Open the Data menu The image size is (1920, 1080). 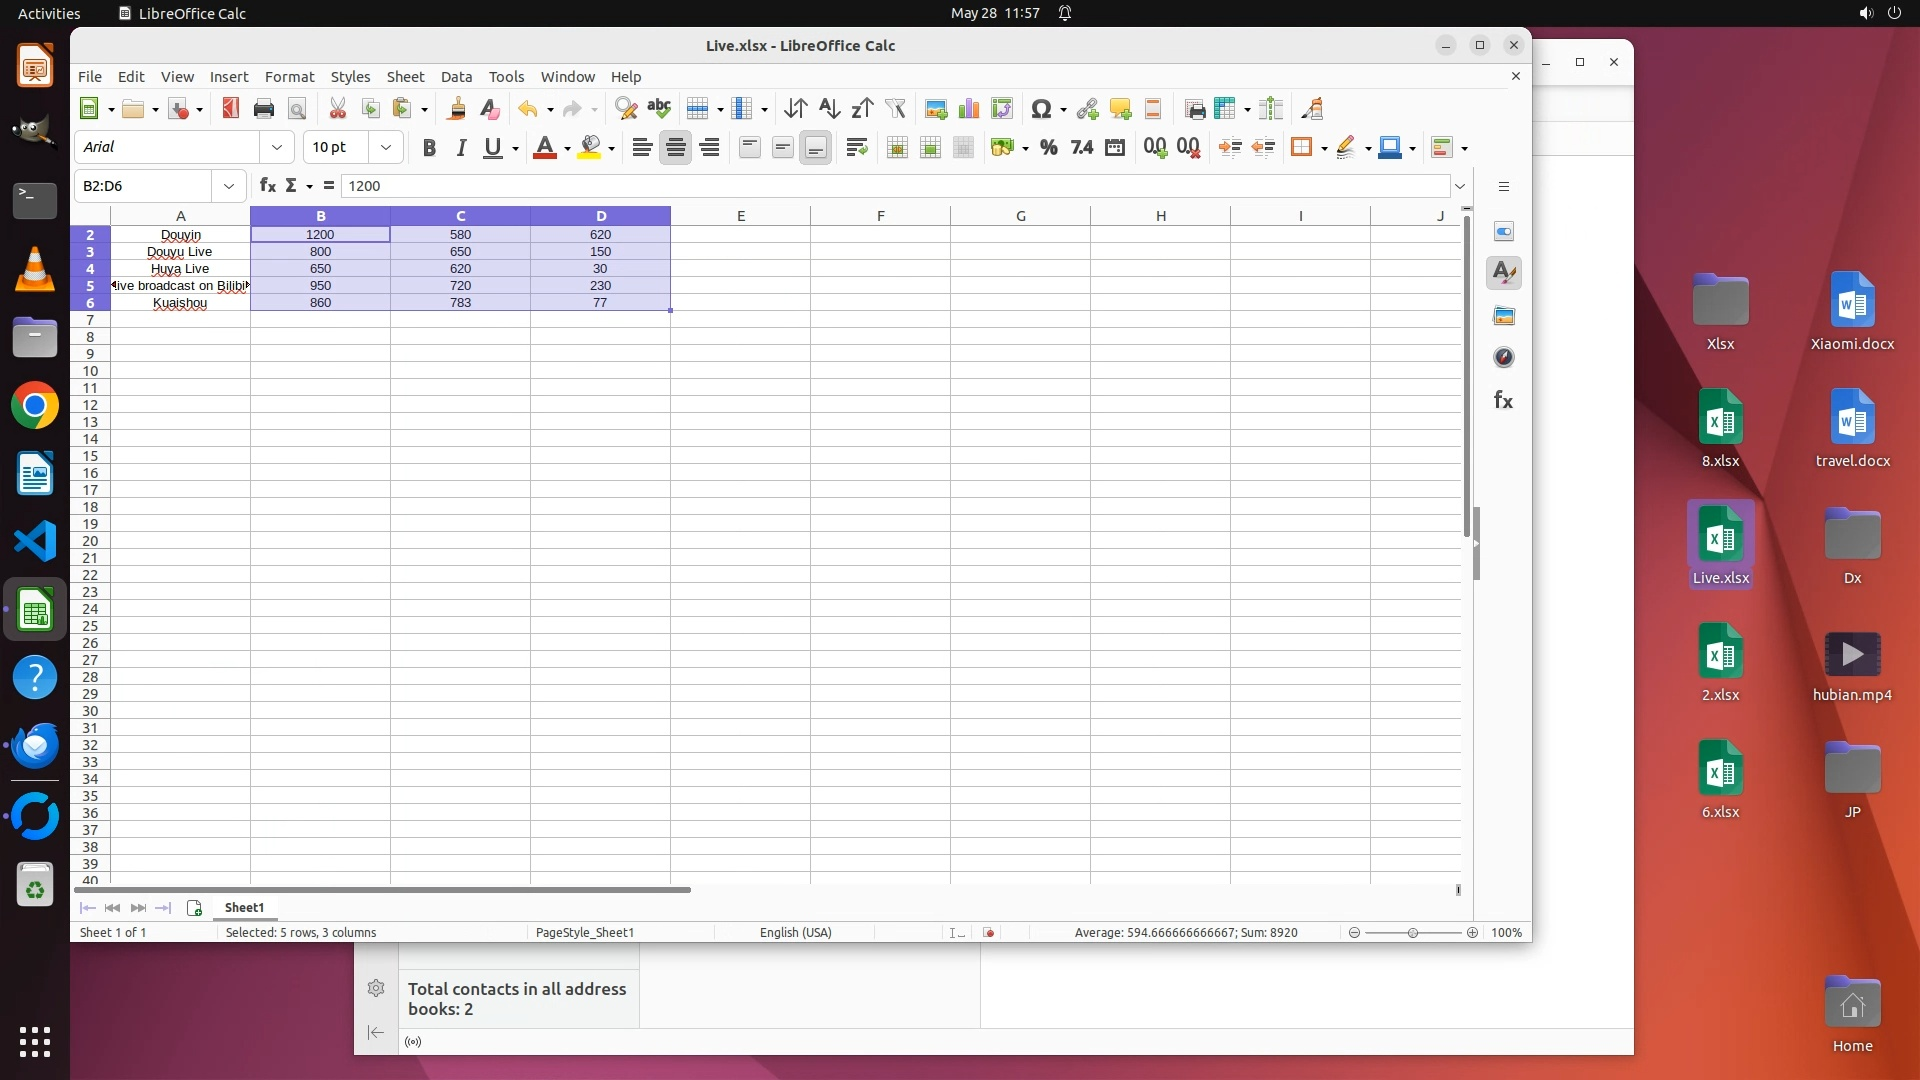pyautogui.click(x=456, y=77)
